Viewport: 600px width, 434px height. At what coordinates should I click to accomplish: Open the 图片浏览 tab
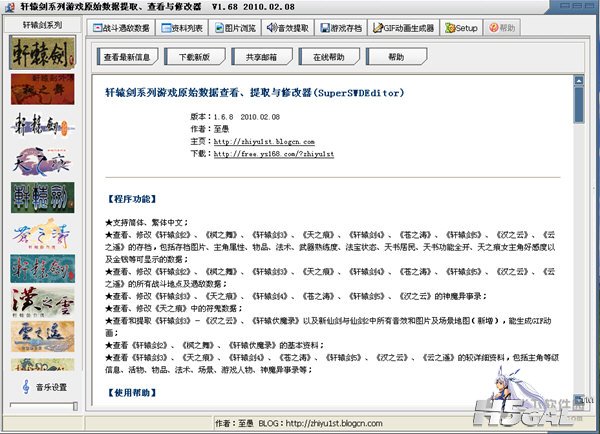point(235,28)
